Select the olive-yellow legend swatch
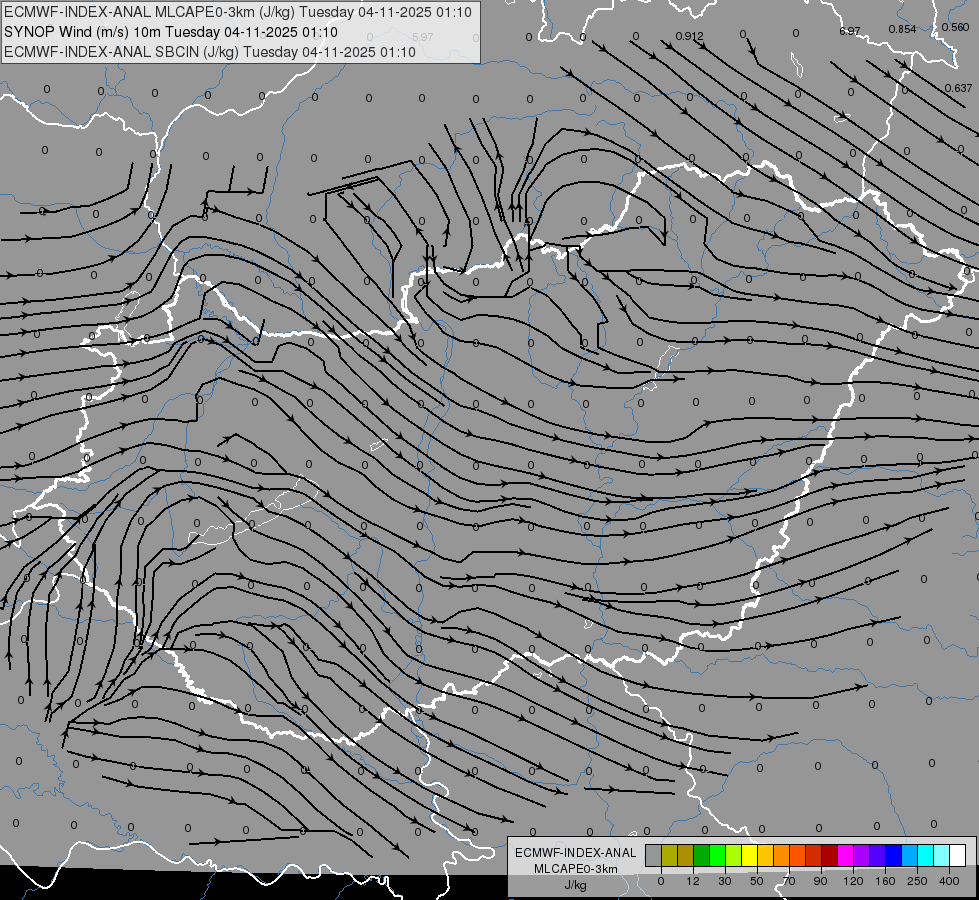The width and height of the screenshot is (979, 900). (x=669, y=855)
